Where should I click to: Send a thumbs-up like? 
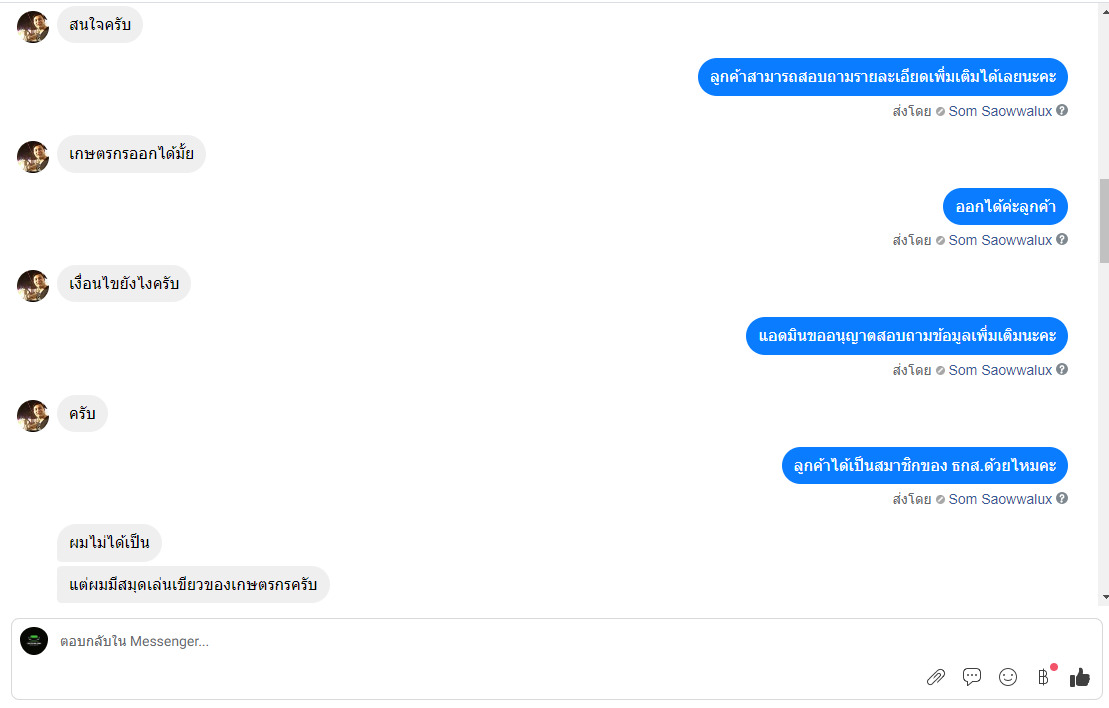1080,678
